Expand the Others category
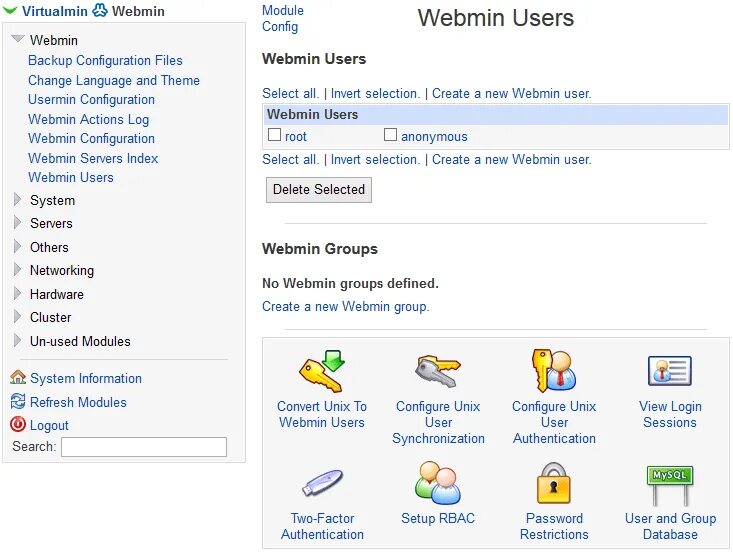Viewport: 733px width, 553px height. [x=17, y=246]
